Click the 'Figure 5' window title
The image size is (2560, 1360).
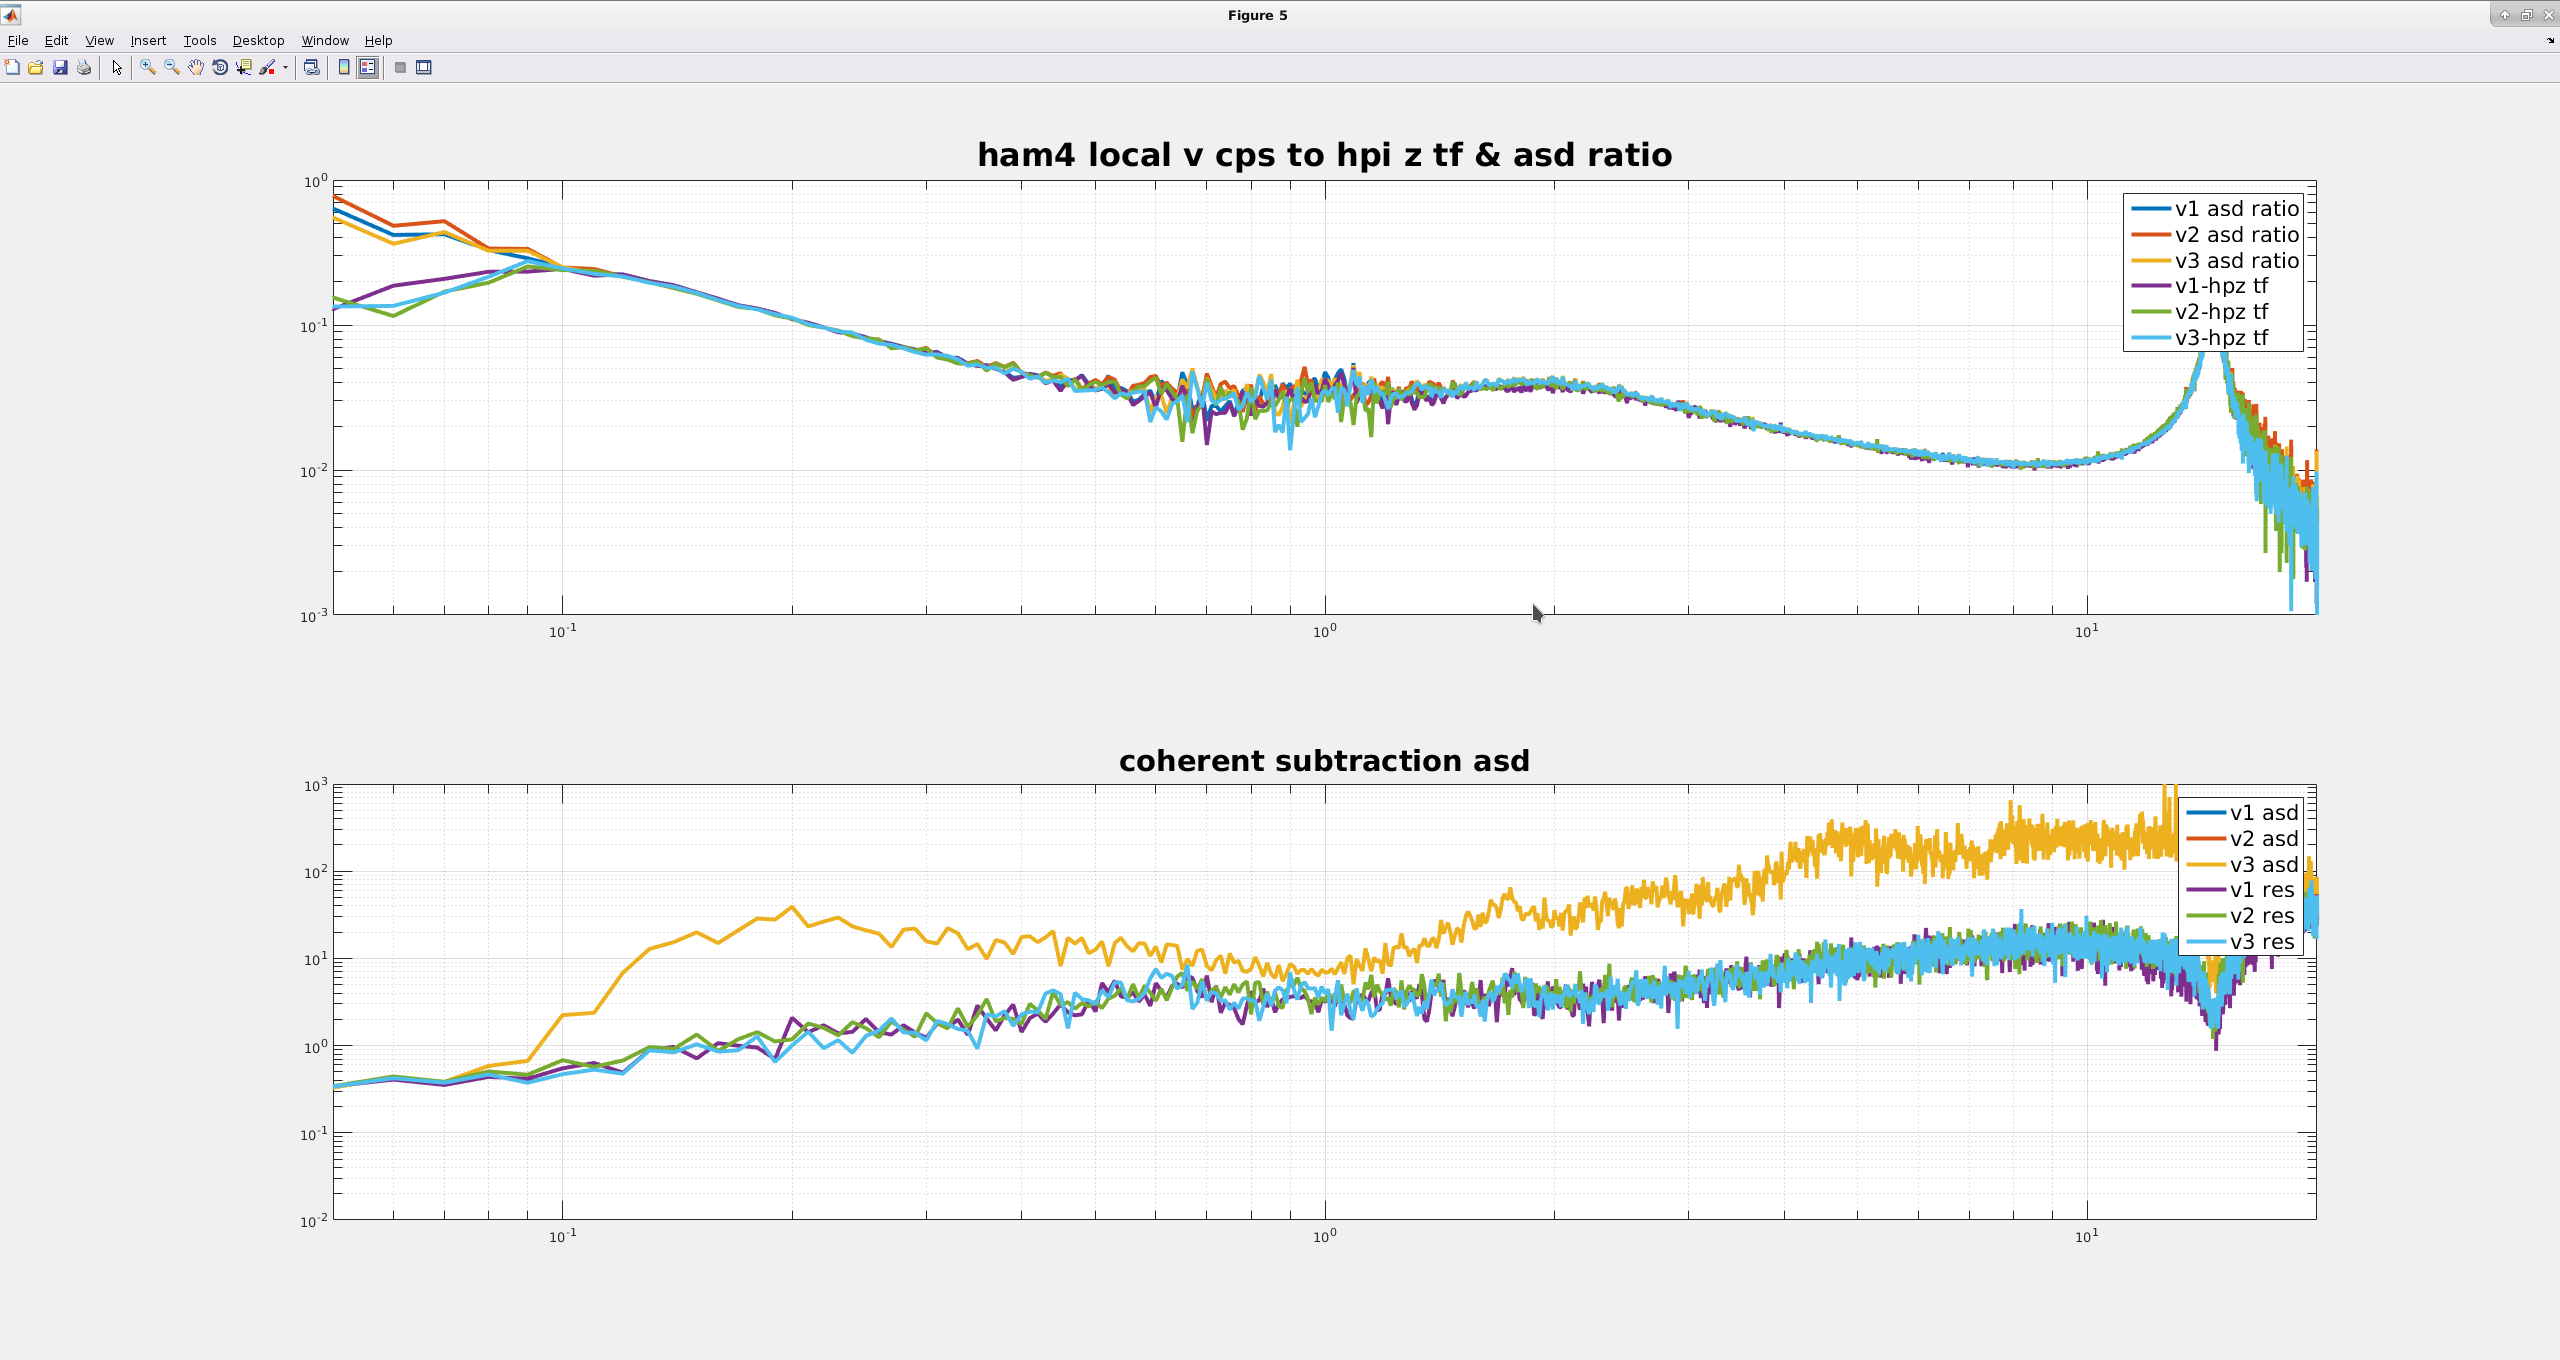[1257, 15]
